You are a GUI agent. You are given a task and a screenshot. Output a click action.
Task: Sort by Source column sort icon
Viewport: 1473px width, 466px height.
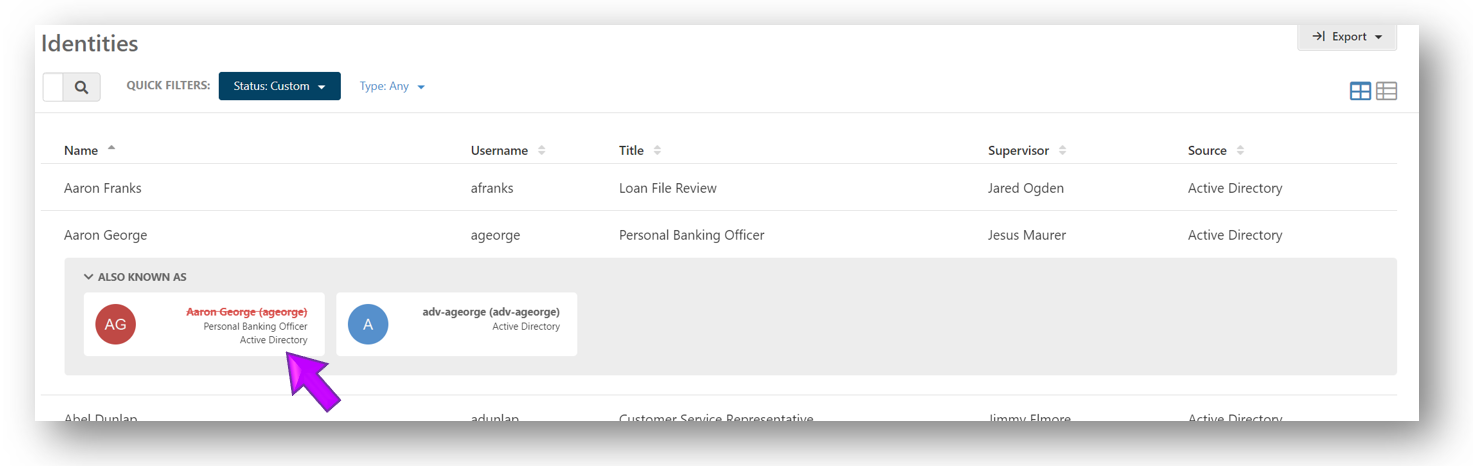pos(1240,151)
